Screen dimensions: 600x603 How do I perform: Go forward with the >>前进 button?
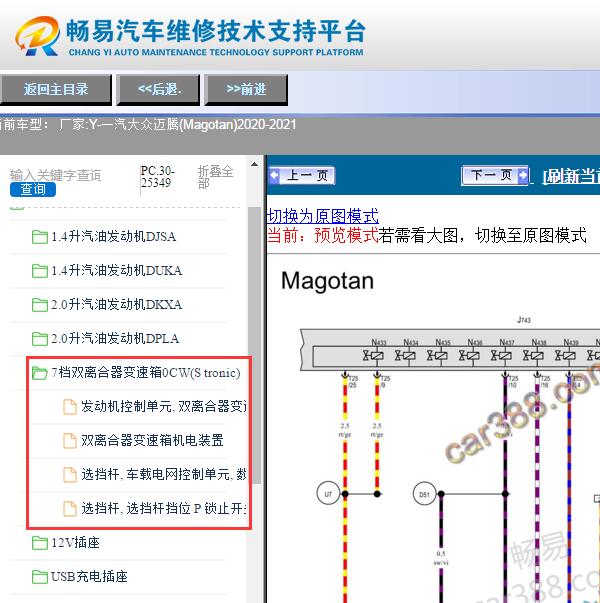click(246, 90)
